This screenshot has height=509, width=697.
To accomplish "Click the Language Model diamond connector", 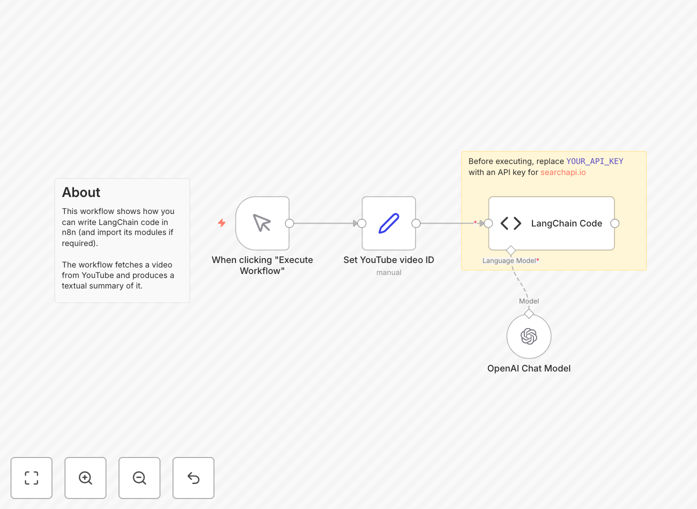I will tap(511, 250).
